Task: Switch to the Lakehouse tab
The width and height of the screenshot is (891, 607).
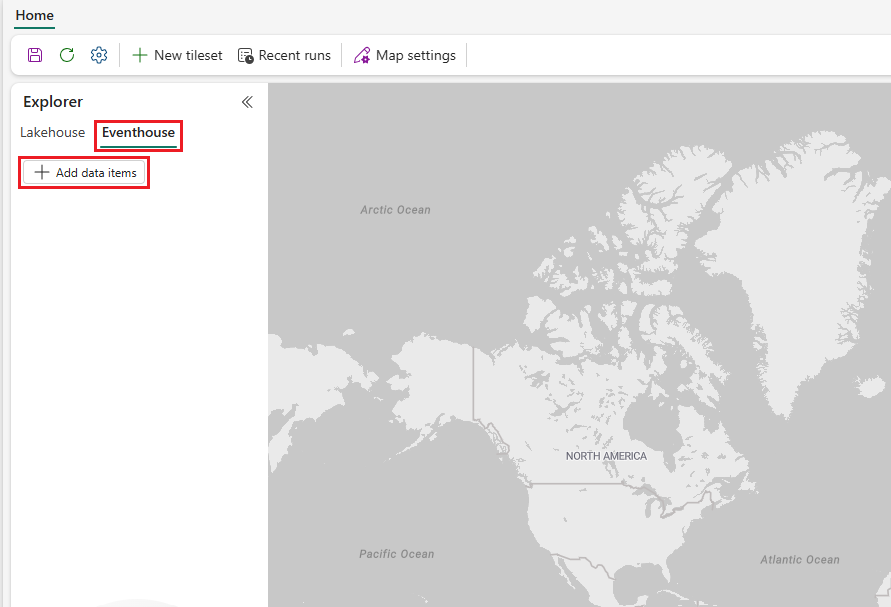Action: (x=52, y=132)
